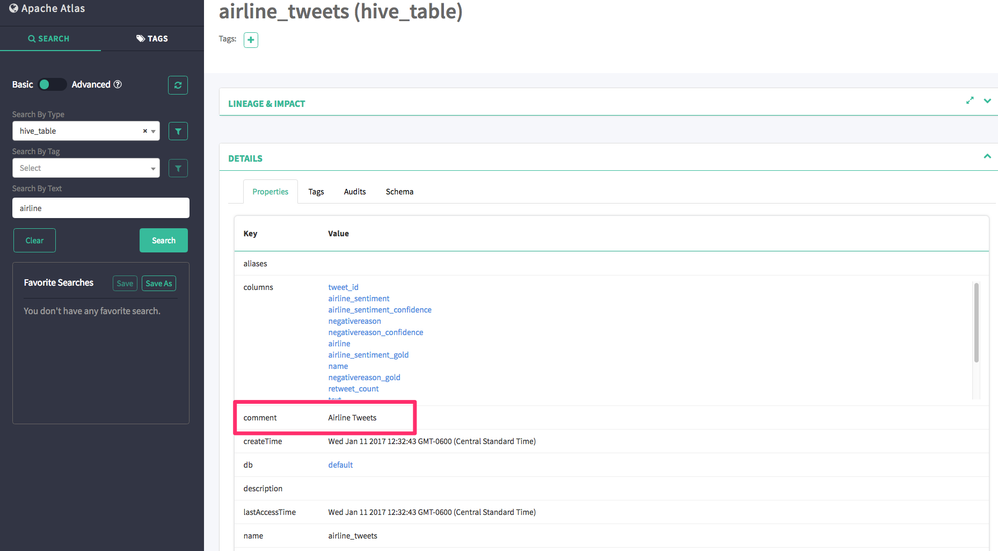The image size is (998, 551).
Task: Toggle Basic to Advanced search switch
Action: pyautogui.click(x=52, y=85)
